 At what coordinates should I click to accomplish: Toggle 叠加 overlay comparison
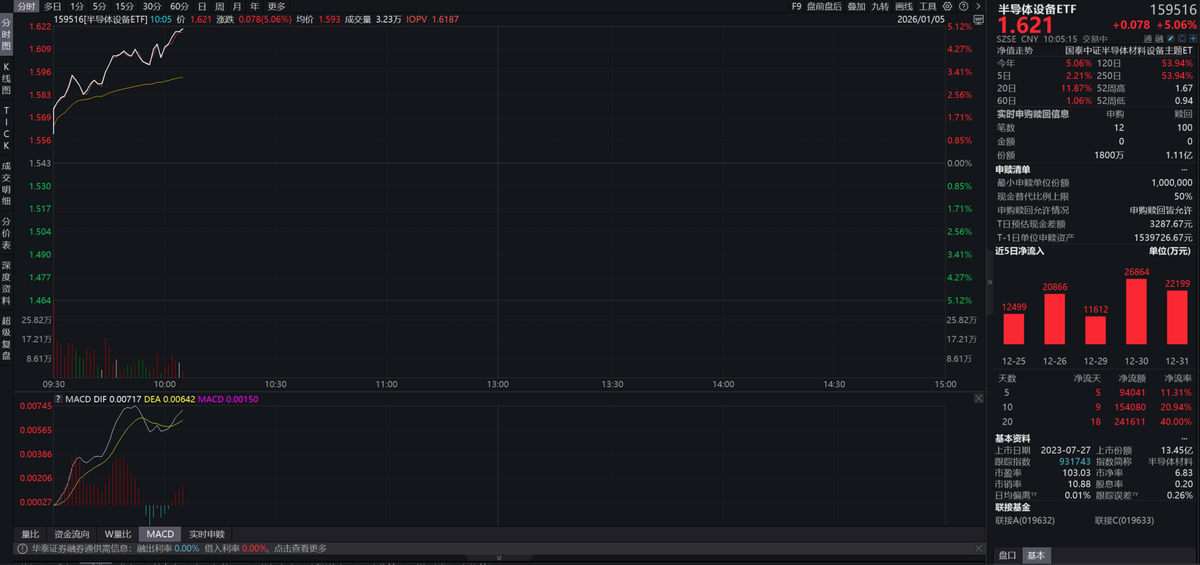click(856, 6)
